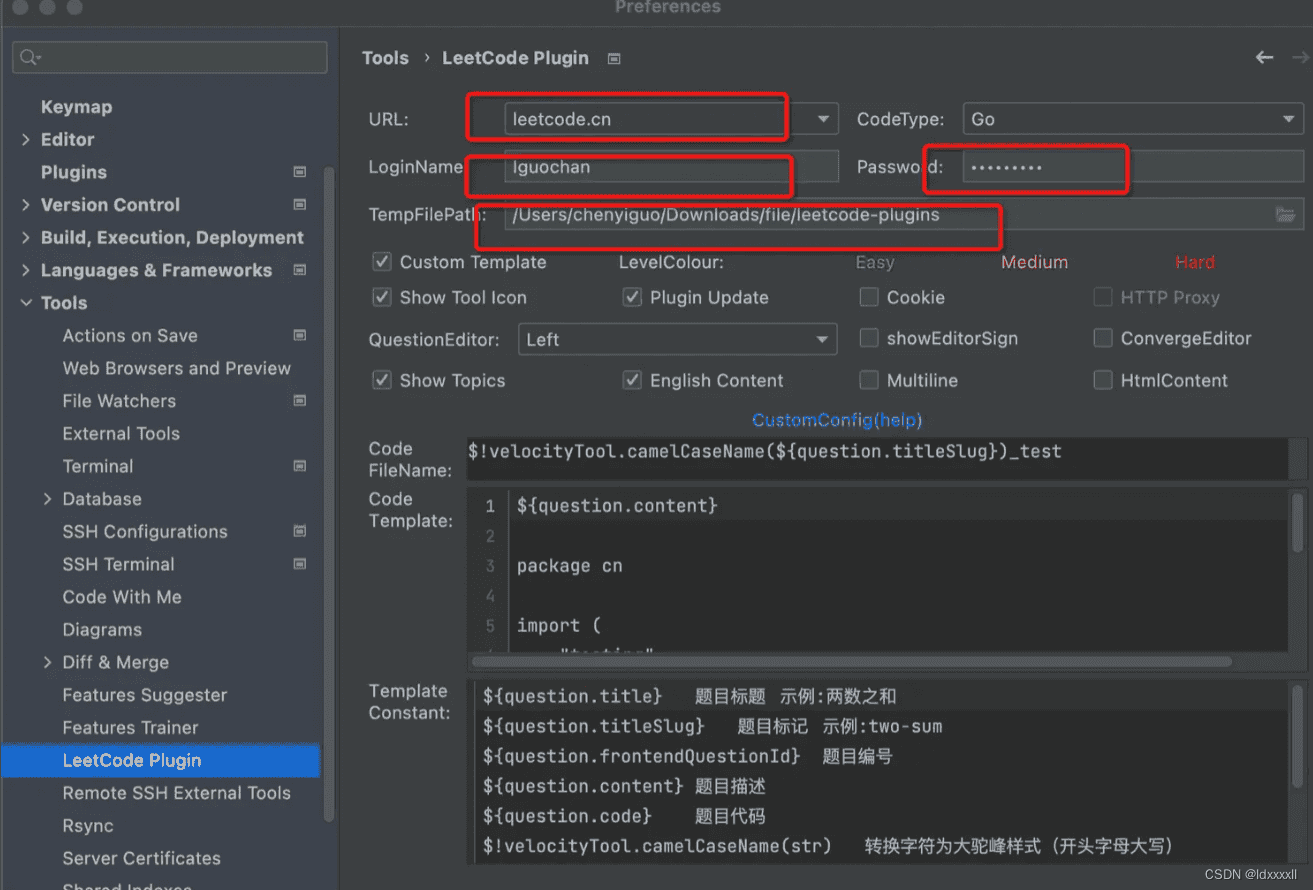
Task: Click the settings search field
Action: point(170,57)
